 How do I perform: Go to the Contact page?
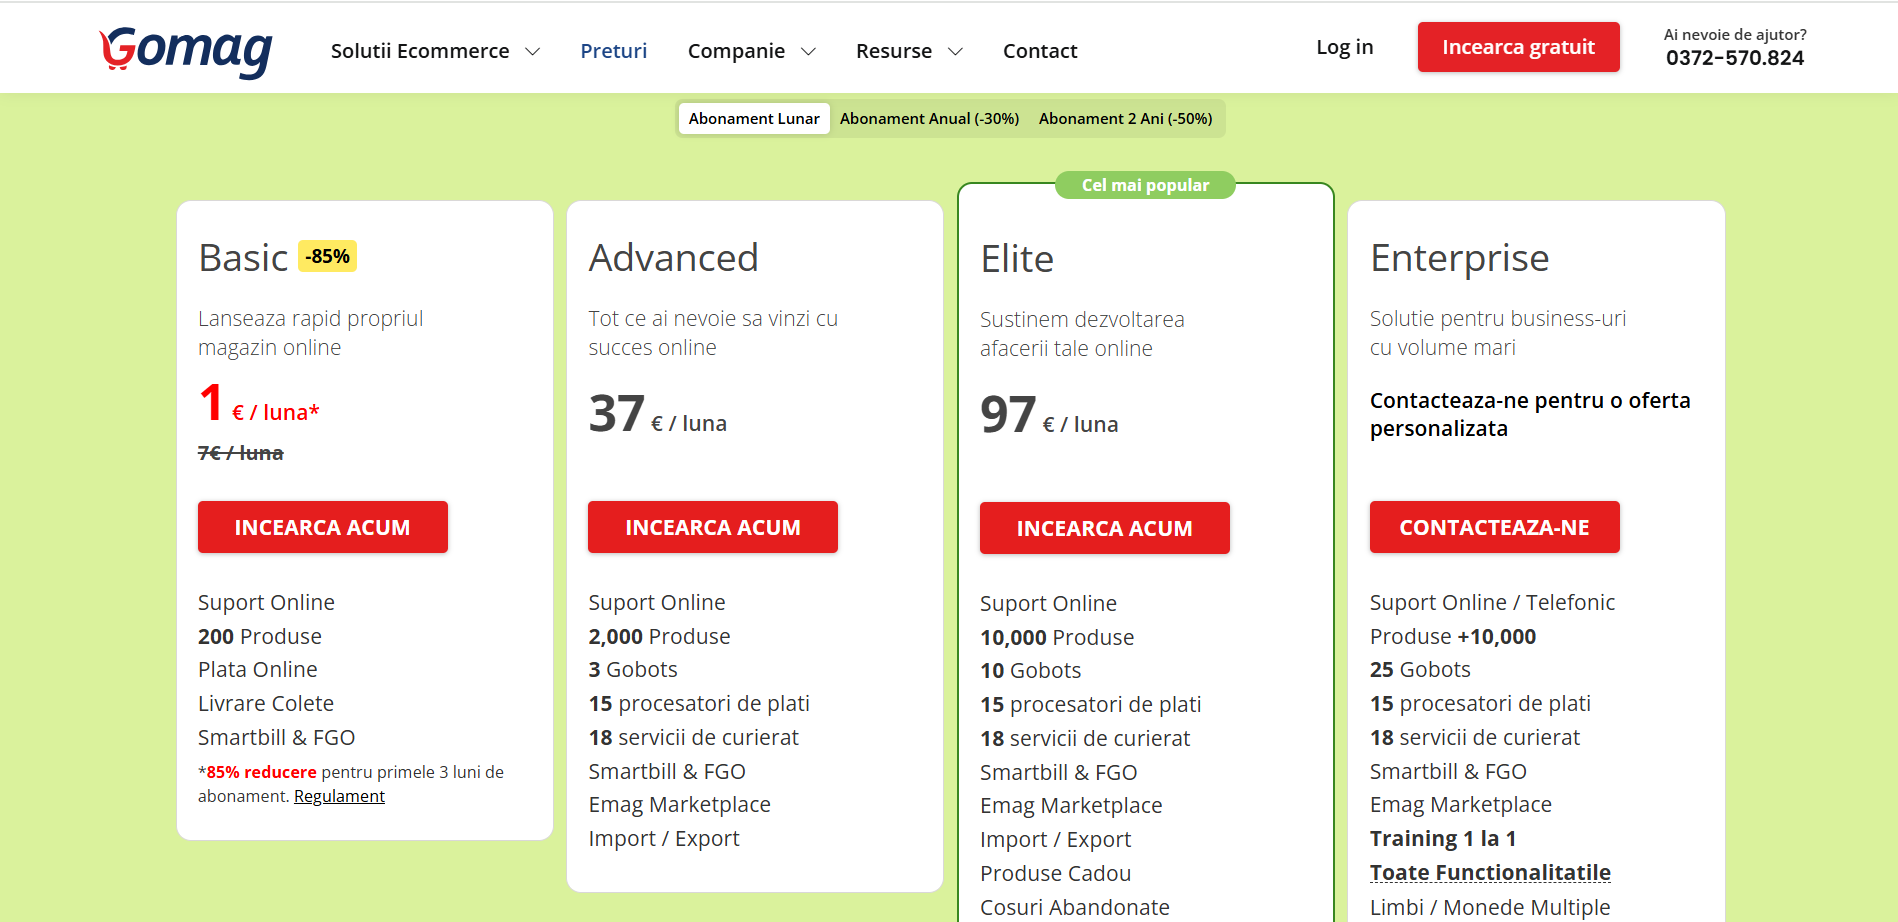pos(1039,51)
